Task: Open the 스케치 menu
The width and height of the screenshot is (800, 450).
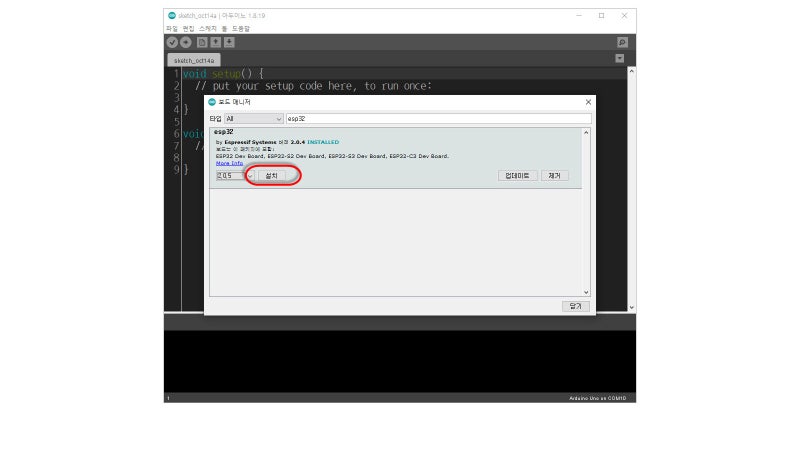Action: pyautogui.click(x=208, y=29)
